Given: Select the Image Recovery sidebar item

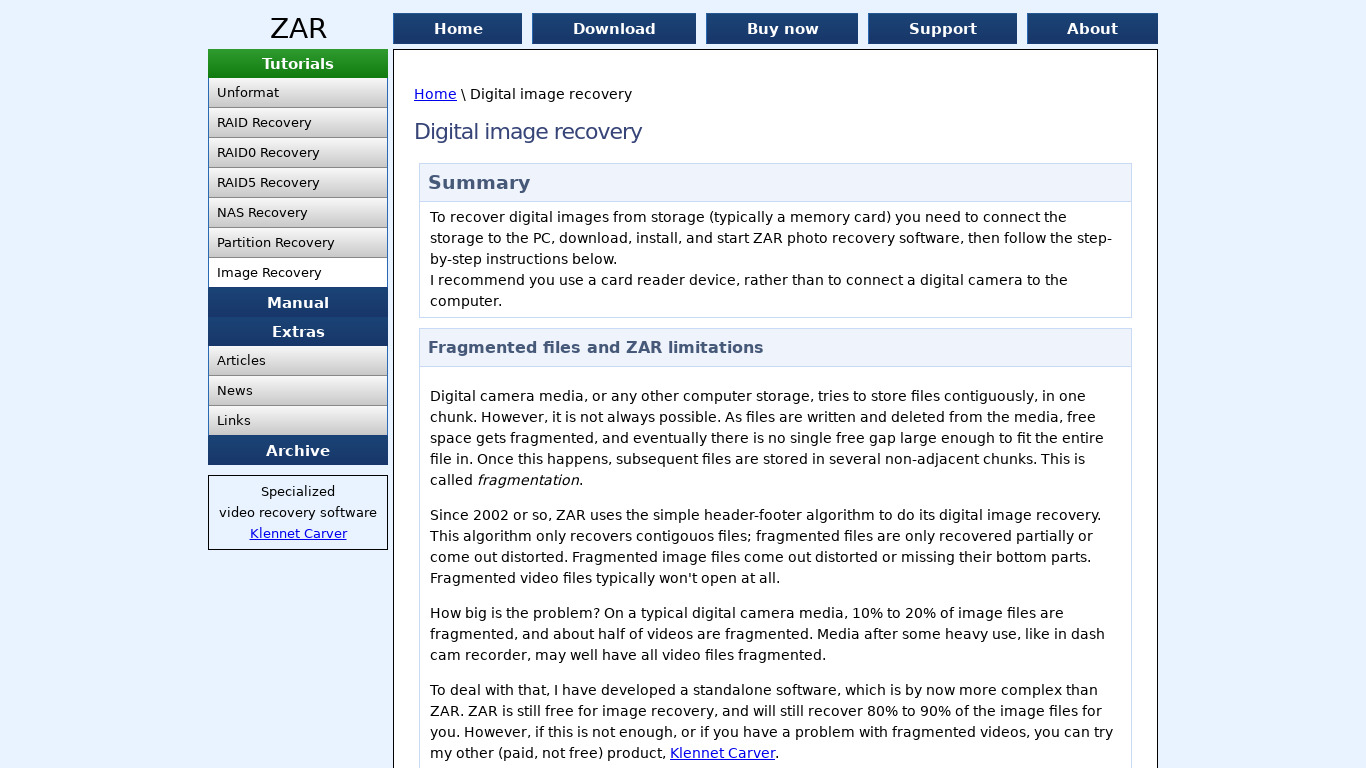Looking at the screenshot, I should [x=298, y=273].
